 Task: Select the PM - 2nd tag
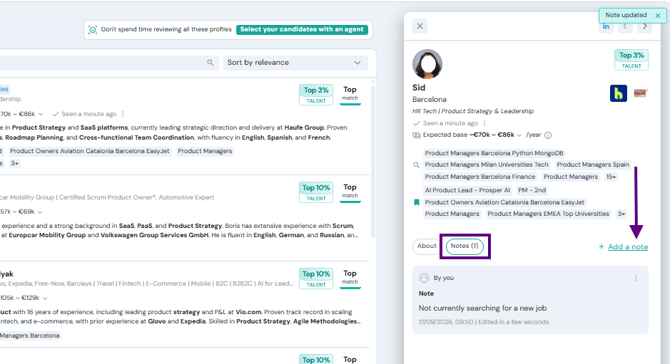(x=532, y=190)
